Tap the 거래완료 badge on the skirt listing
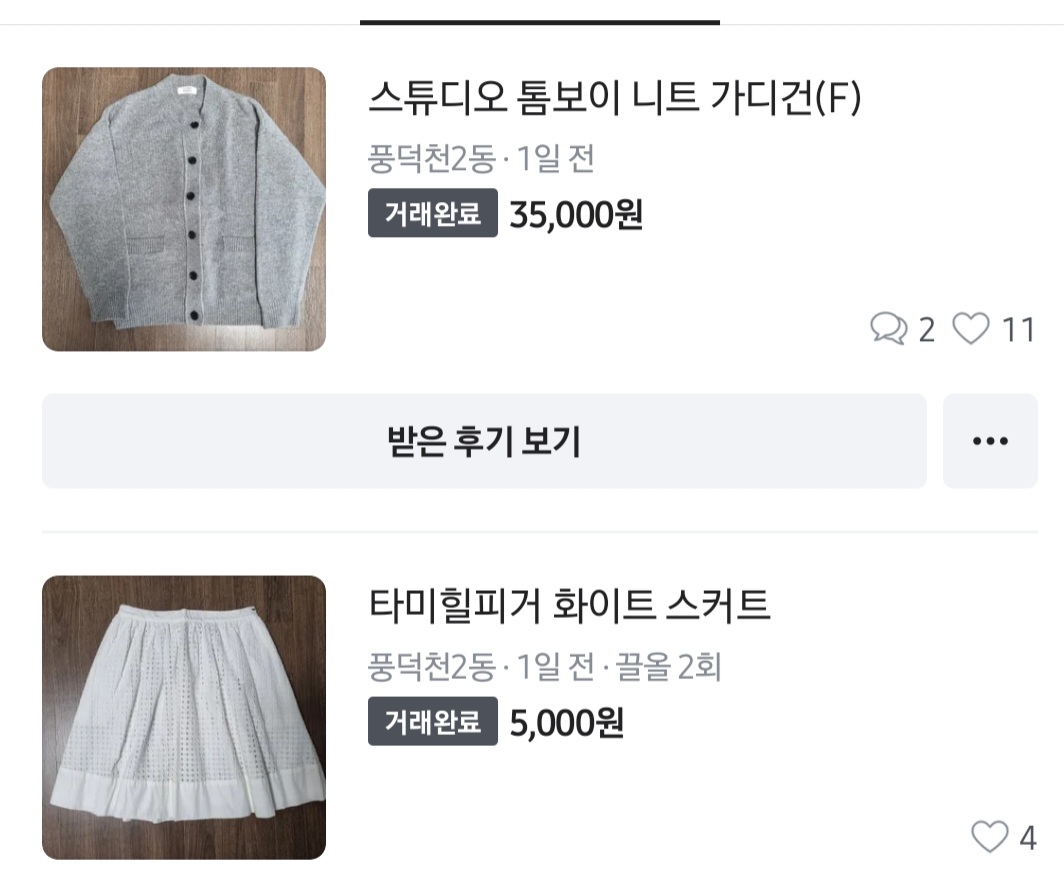1064x895 pixels. 432,721
